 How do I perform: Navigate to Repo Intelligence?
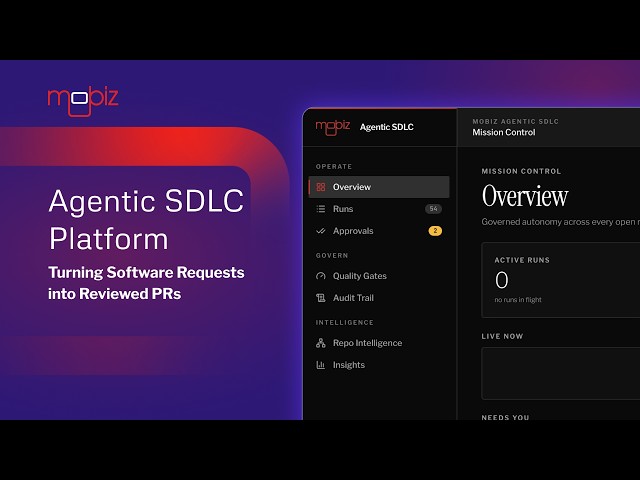click(x=379, y=343)
